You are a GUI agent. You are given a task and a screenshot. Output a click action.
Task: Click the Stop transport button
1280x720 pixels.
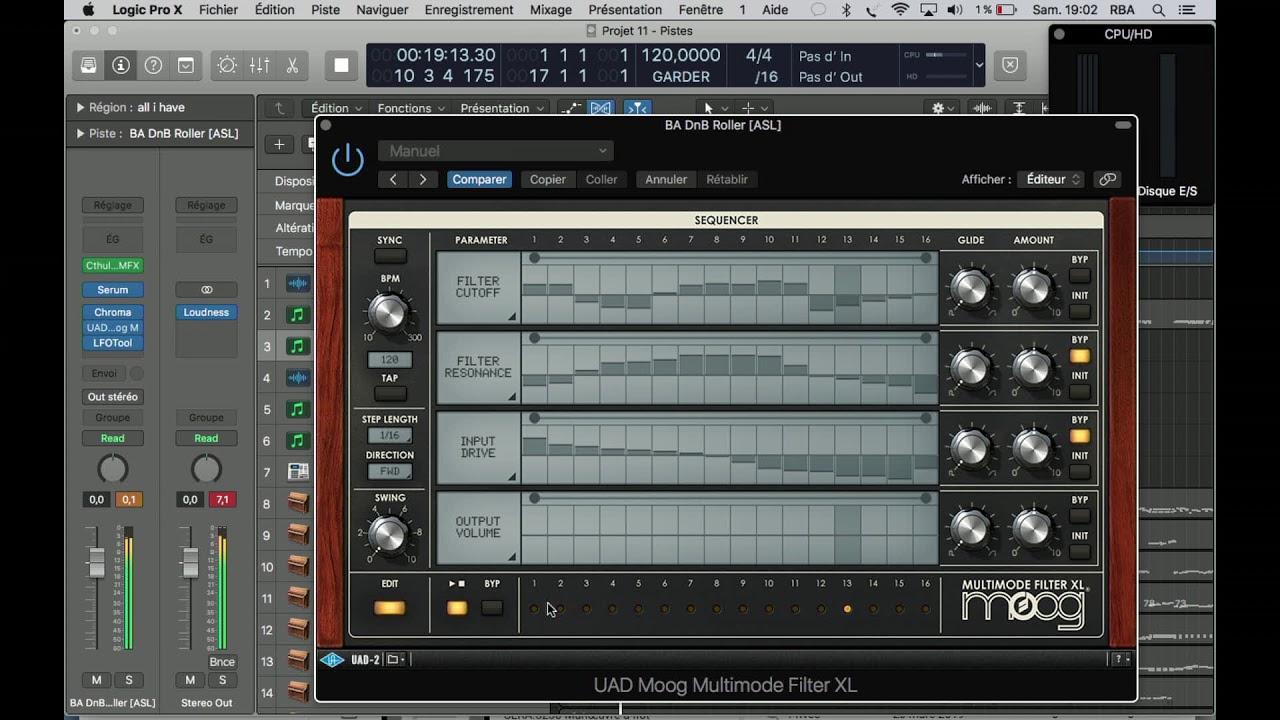pos(341,65)
